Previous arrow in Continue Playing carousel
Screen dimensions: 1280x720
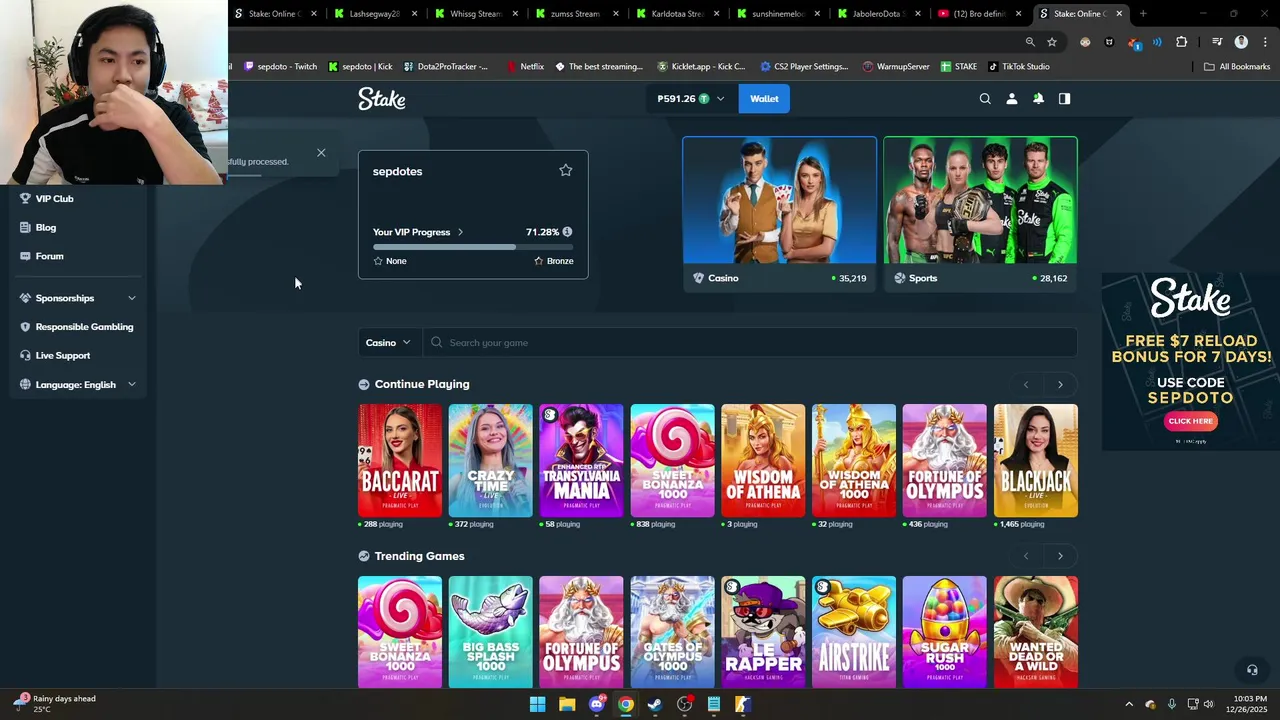[x=1025, y=385]
